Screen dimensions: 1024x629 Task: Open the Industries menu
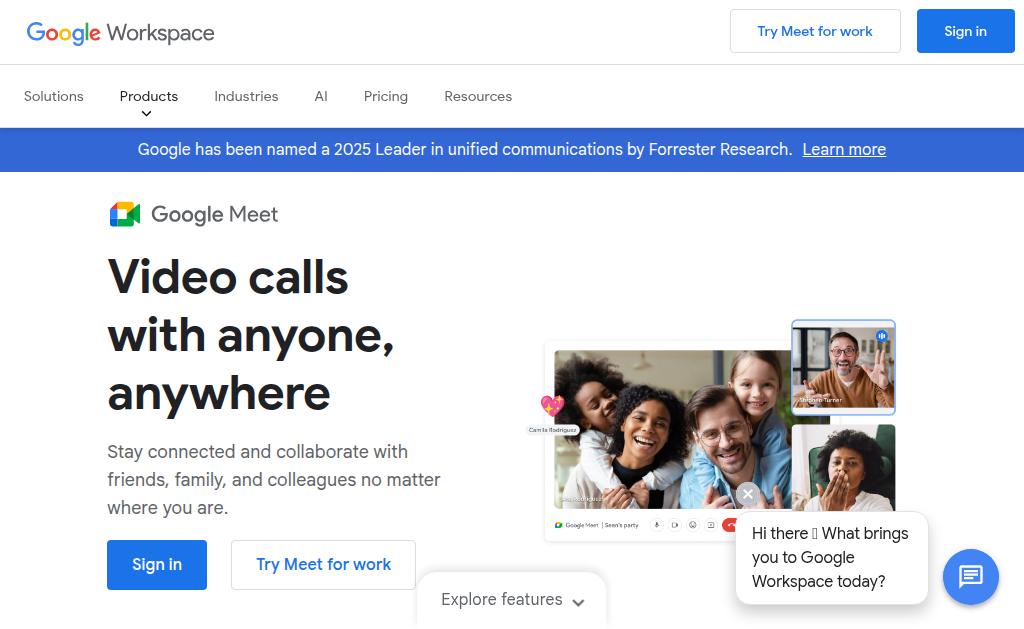(246, 96)
